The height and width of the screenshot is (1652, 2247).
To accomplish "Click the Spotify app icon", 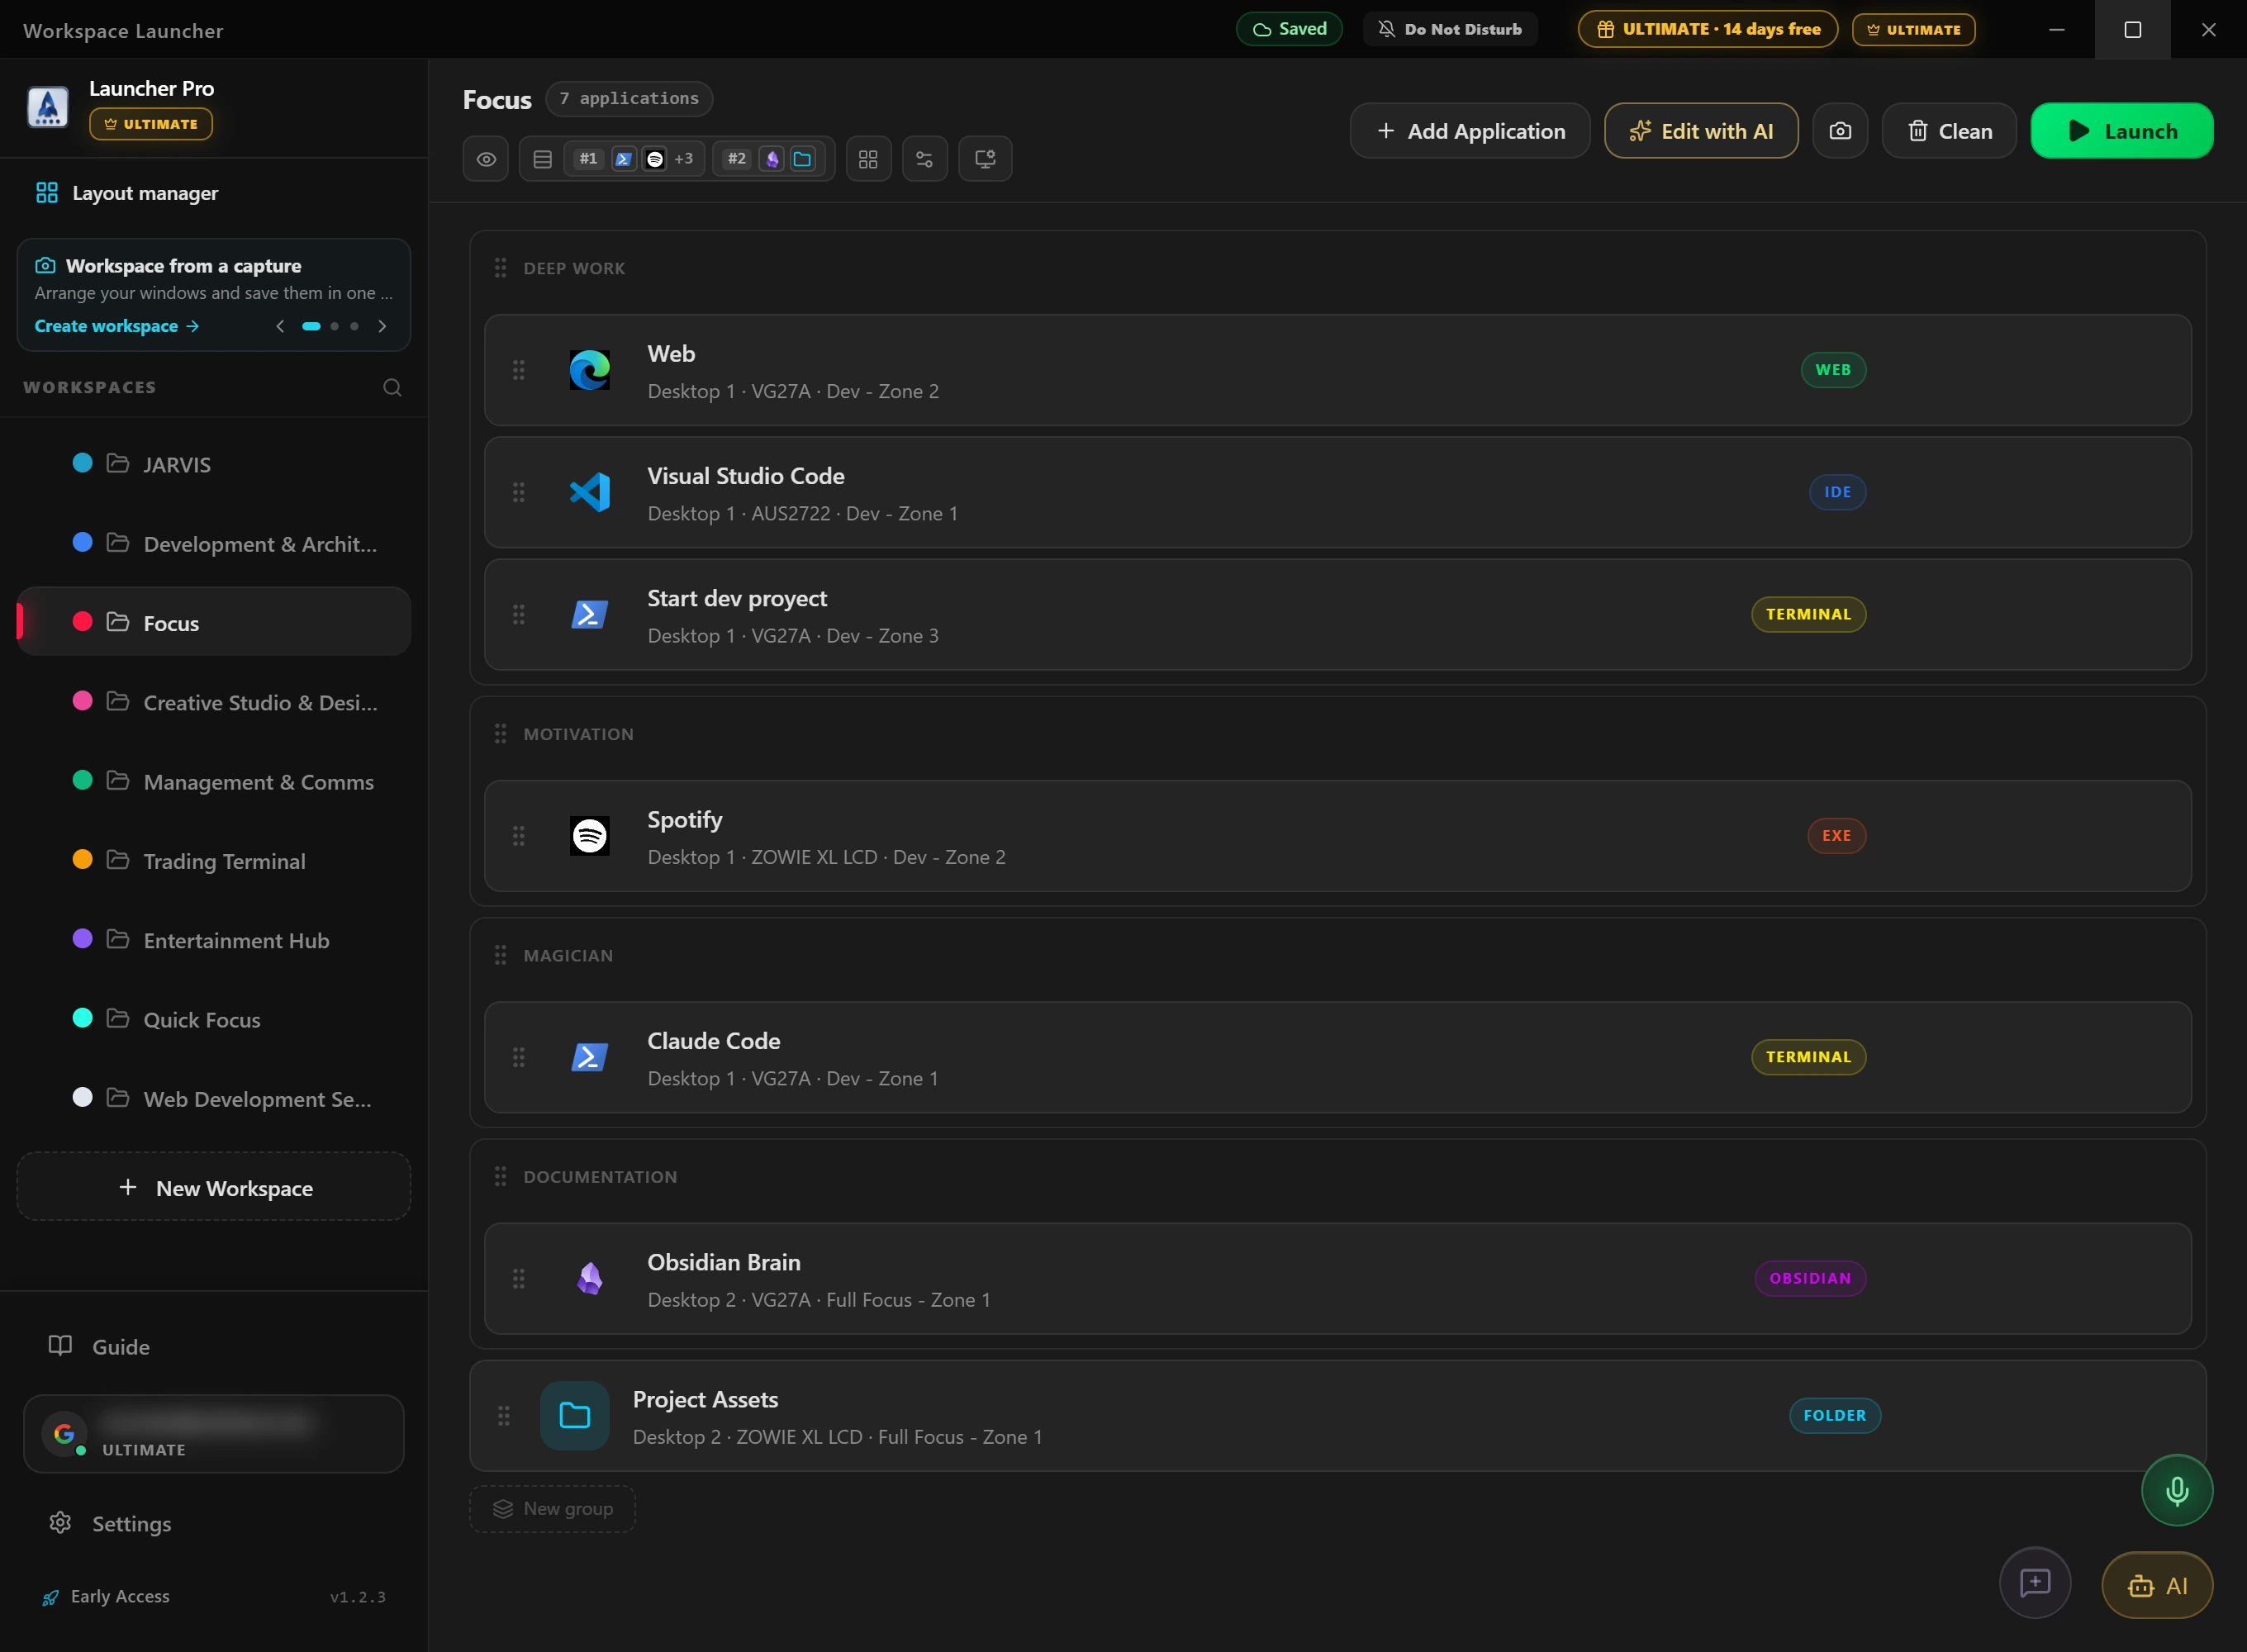I will click(589, 836).
